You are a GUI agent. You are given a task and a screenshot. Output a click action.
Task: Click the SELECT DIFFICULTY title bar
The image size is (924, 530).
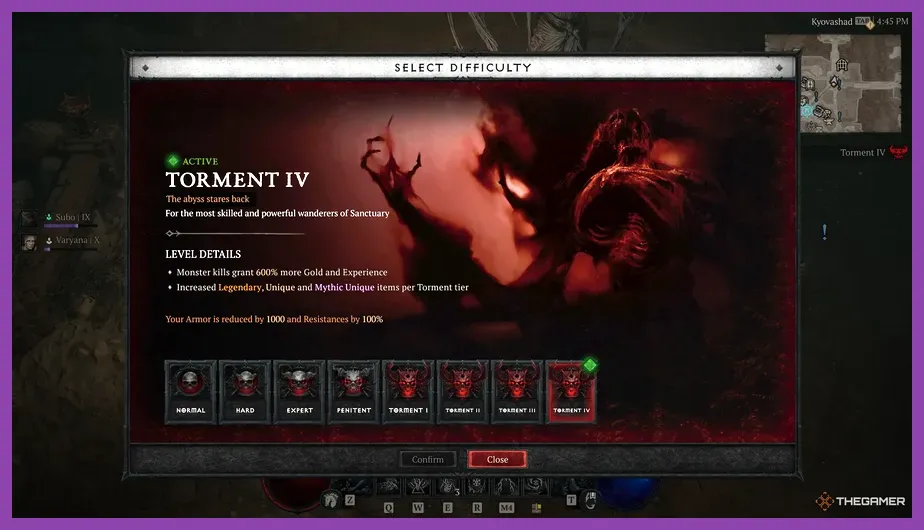(463, 67)
